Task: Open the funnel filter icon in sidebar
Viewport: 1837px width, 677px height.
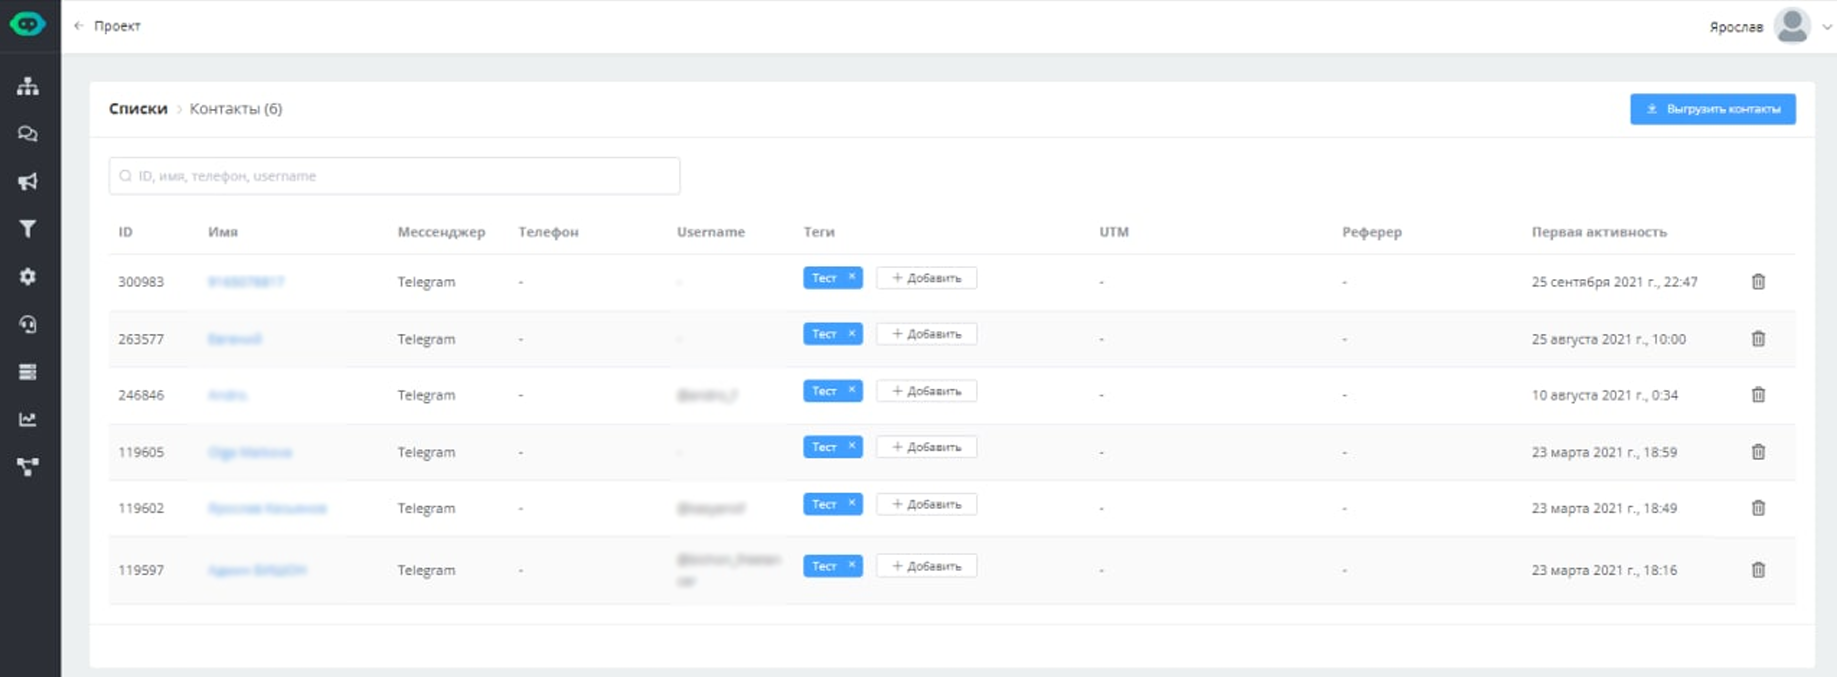Action: pos(28,229)
